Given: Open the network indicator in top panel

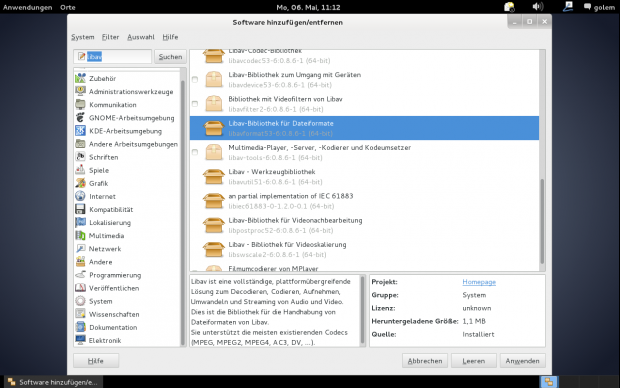Looking at the screenshot, I should [x=568, y=7].
